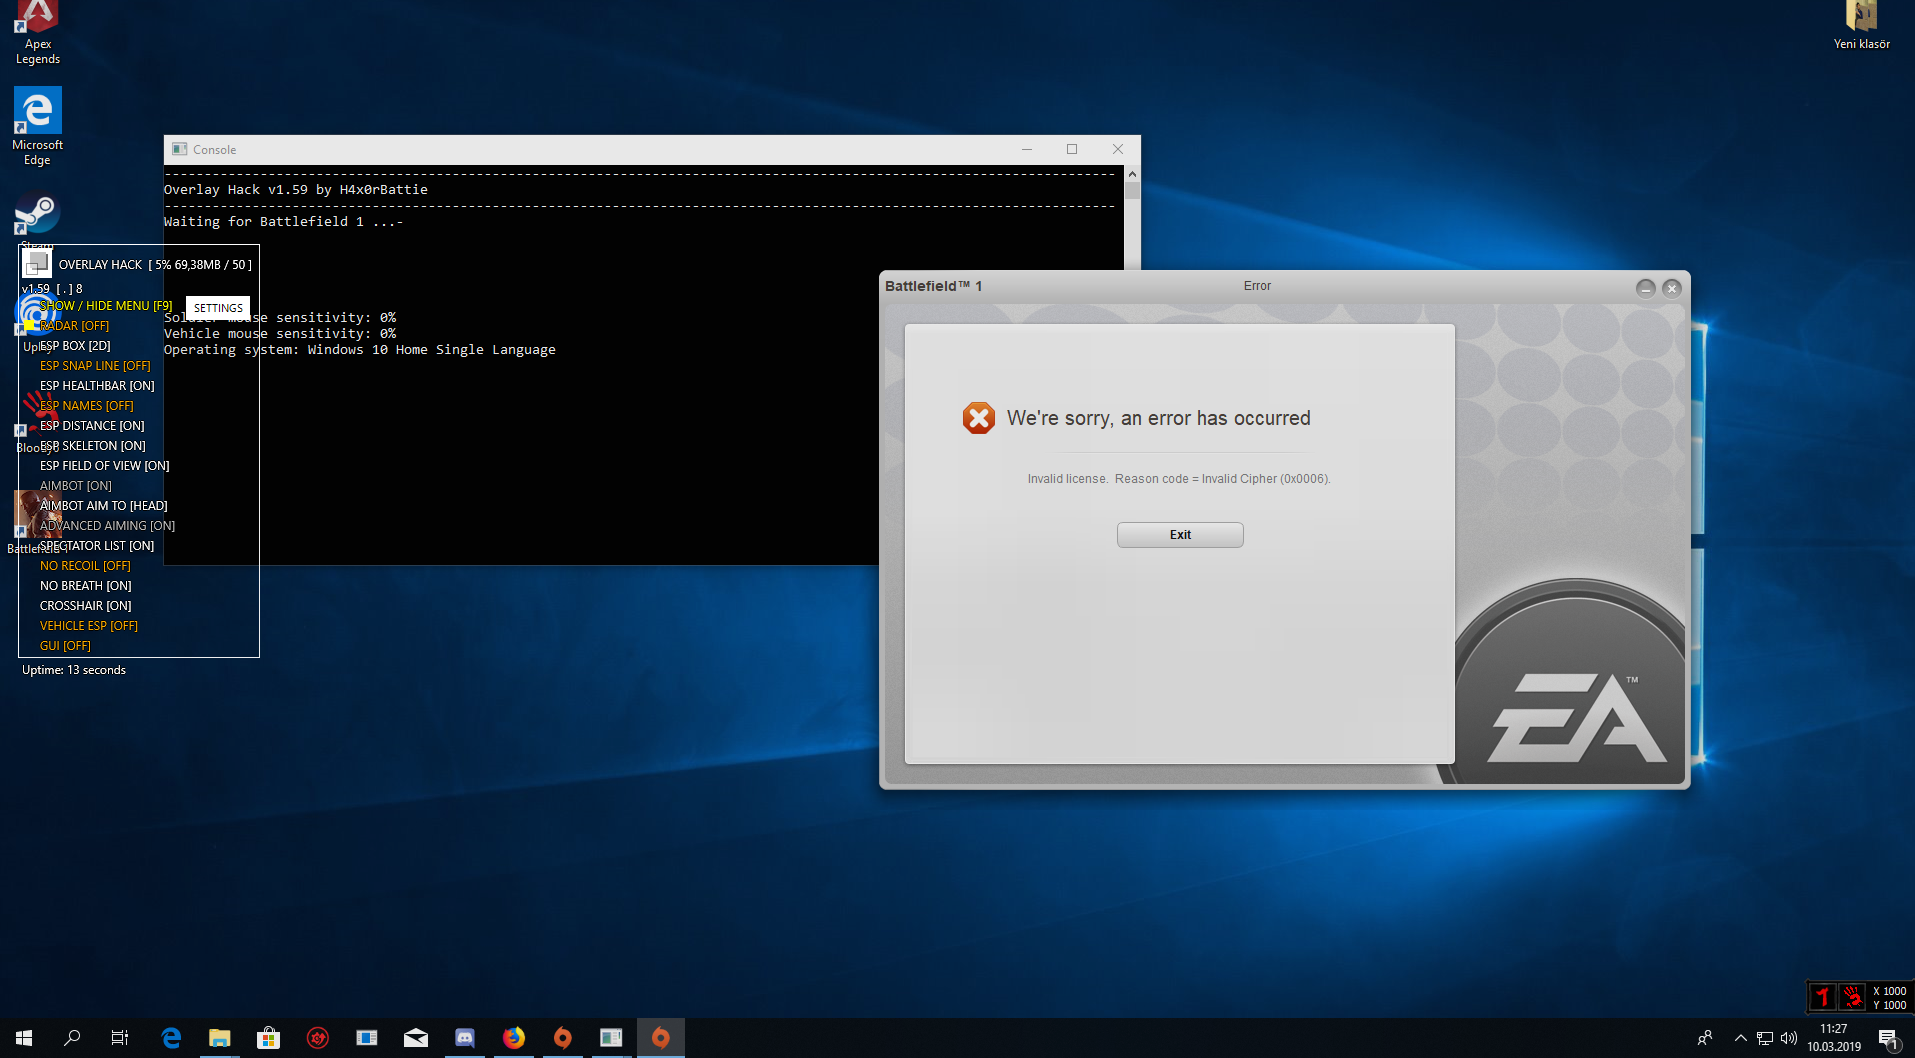Screen dimensions: 1915x1058
Task: Open the Steam desktop shortcut
Action: pos(38,215)
